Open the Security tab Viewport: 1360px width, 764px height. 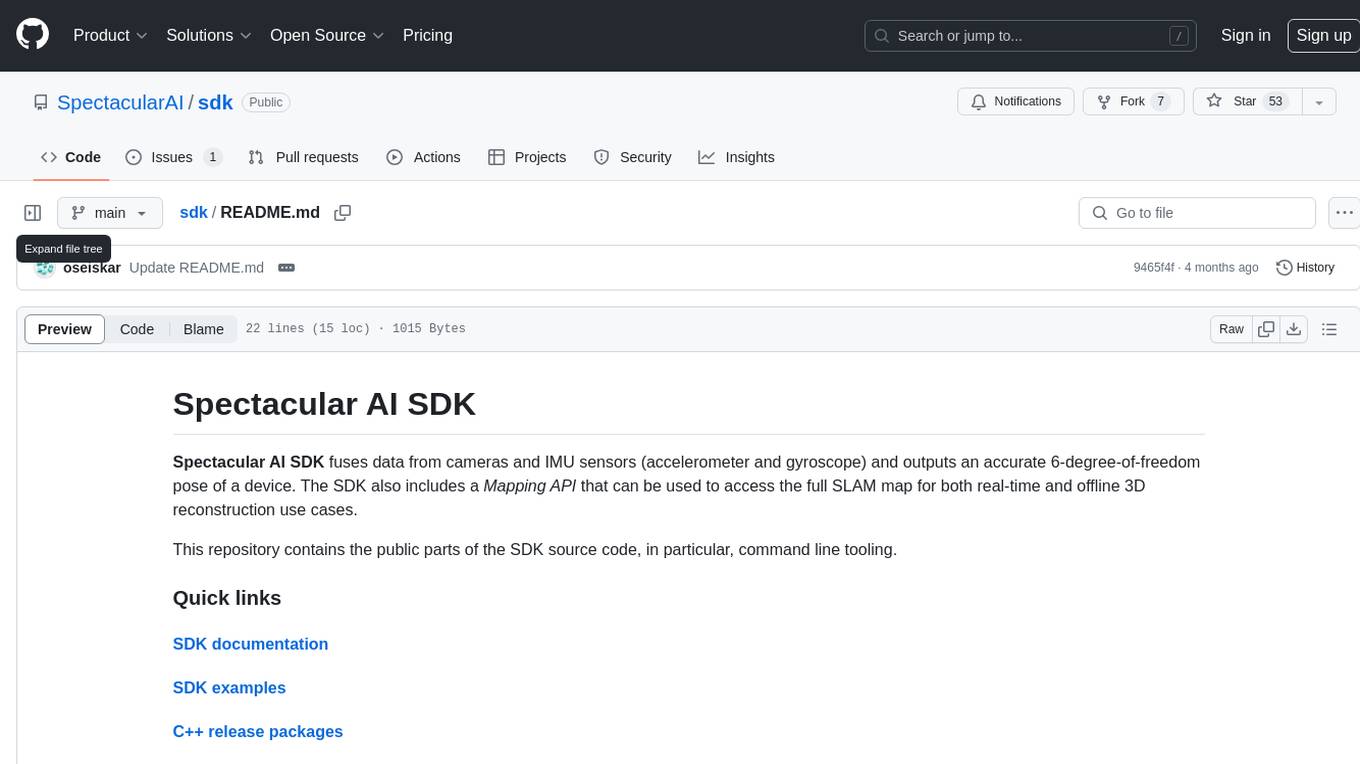click(632, 157)
